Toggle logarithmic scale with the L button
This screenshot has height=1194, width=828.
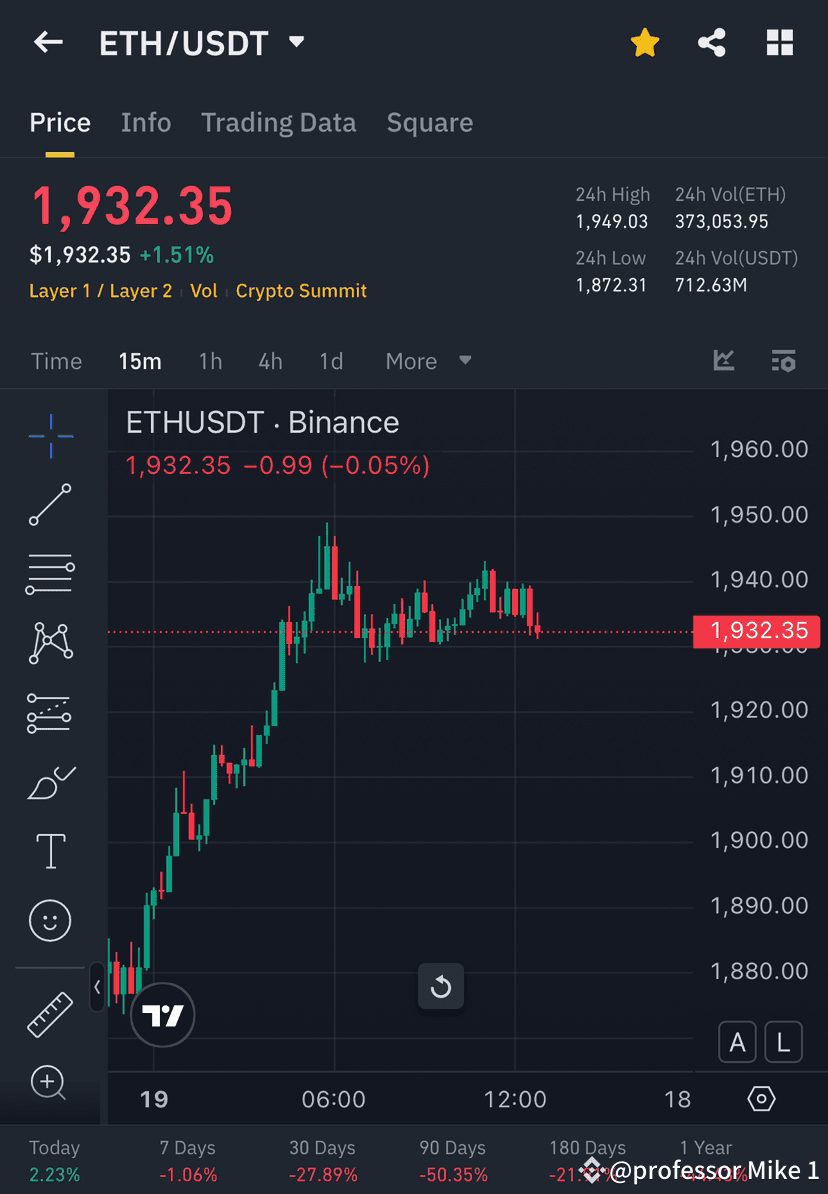784,1041
